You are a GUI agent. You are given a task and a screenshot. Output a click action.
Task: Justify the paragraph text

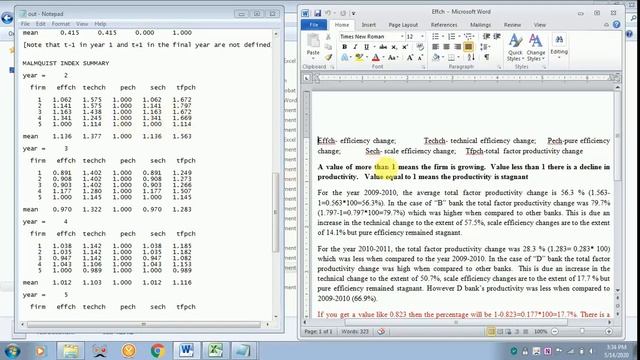coord(469,47)
